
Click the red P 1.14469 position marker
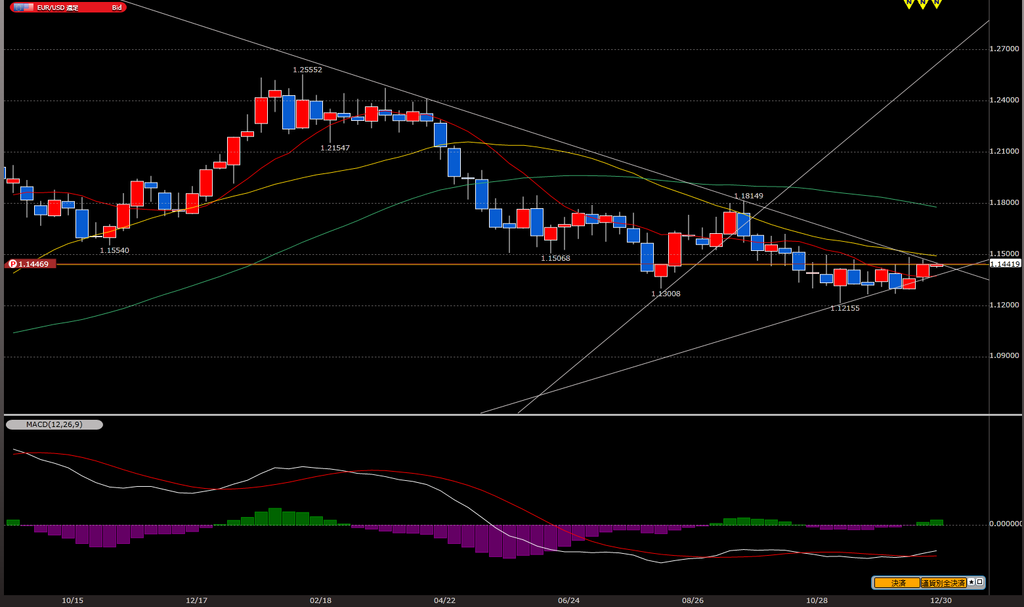(x=31, y=264)
